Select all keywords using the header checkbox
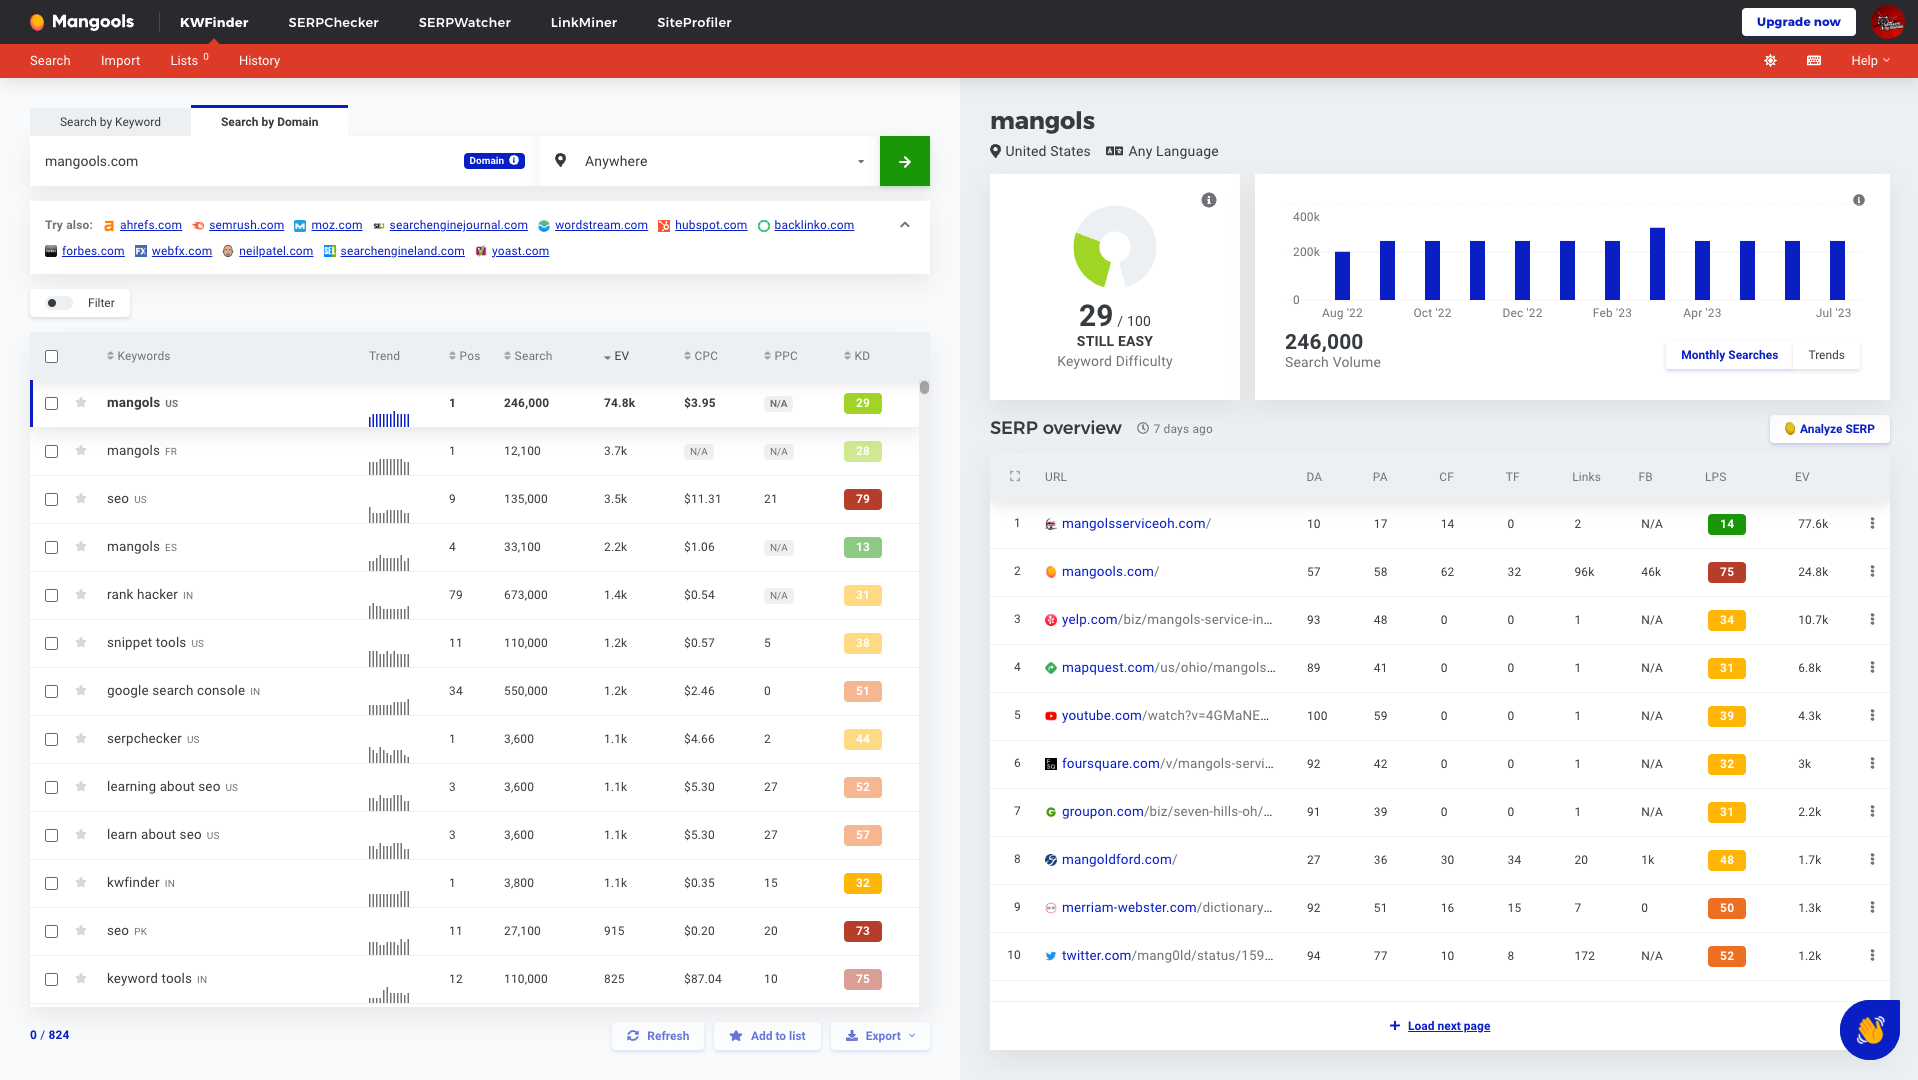Image resolution: width=1918 pixels, height=1080 pixels. pyautogui.click(x=51, y=356)
